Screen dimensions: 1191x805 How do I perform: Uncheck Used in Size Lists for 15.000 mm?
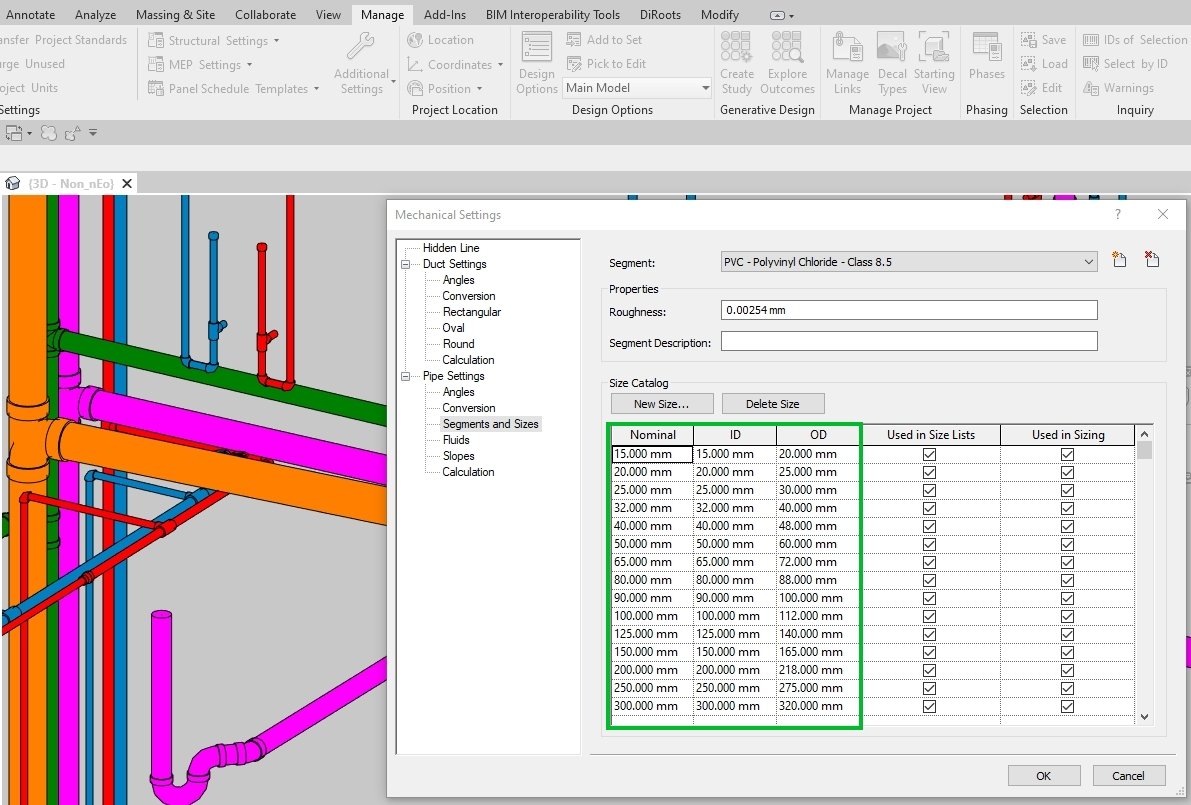click(929, 454)
